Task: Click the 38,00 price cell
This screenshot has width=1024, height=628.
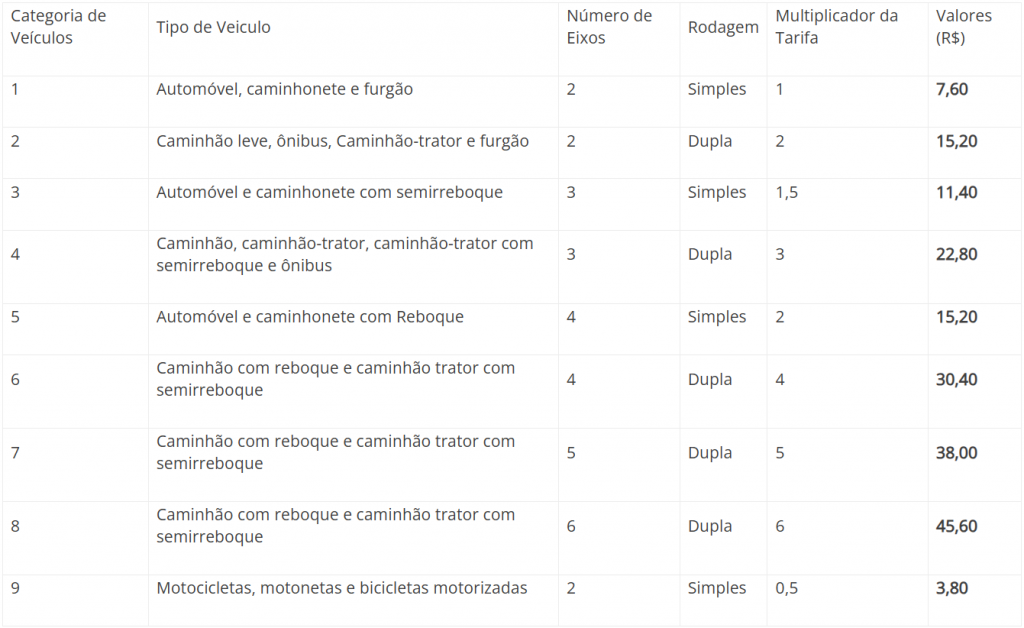Action: click(x=956, y=453)
